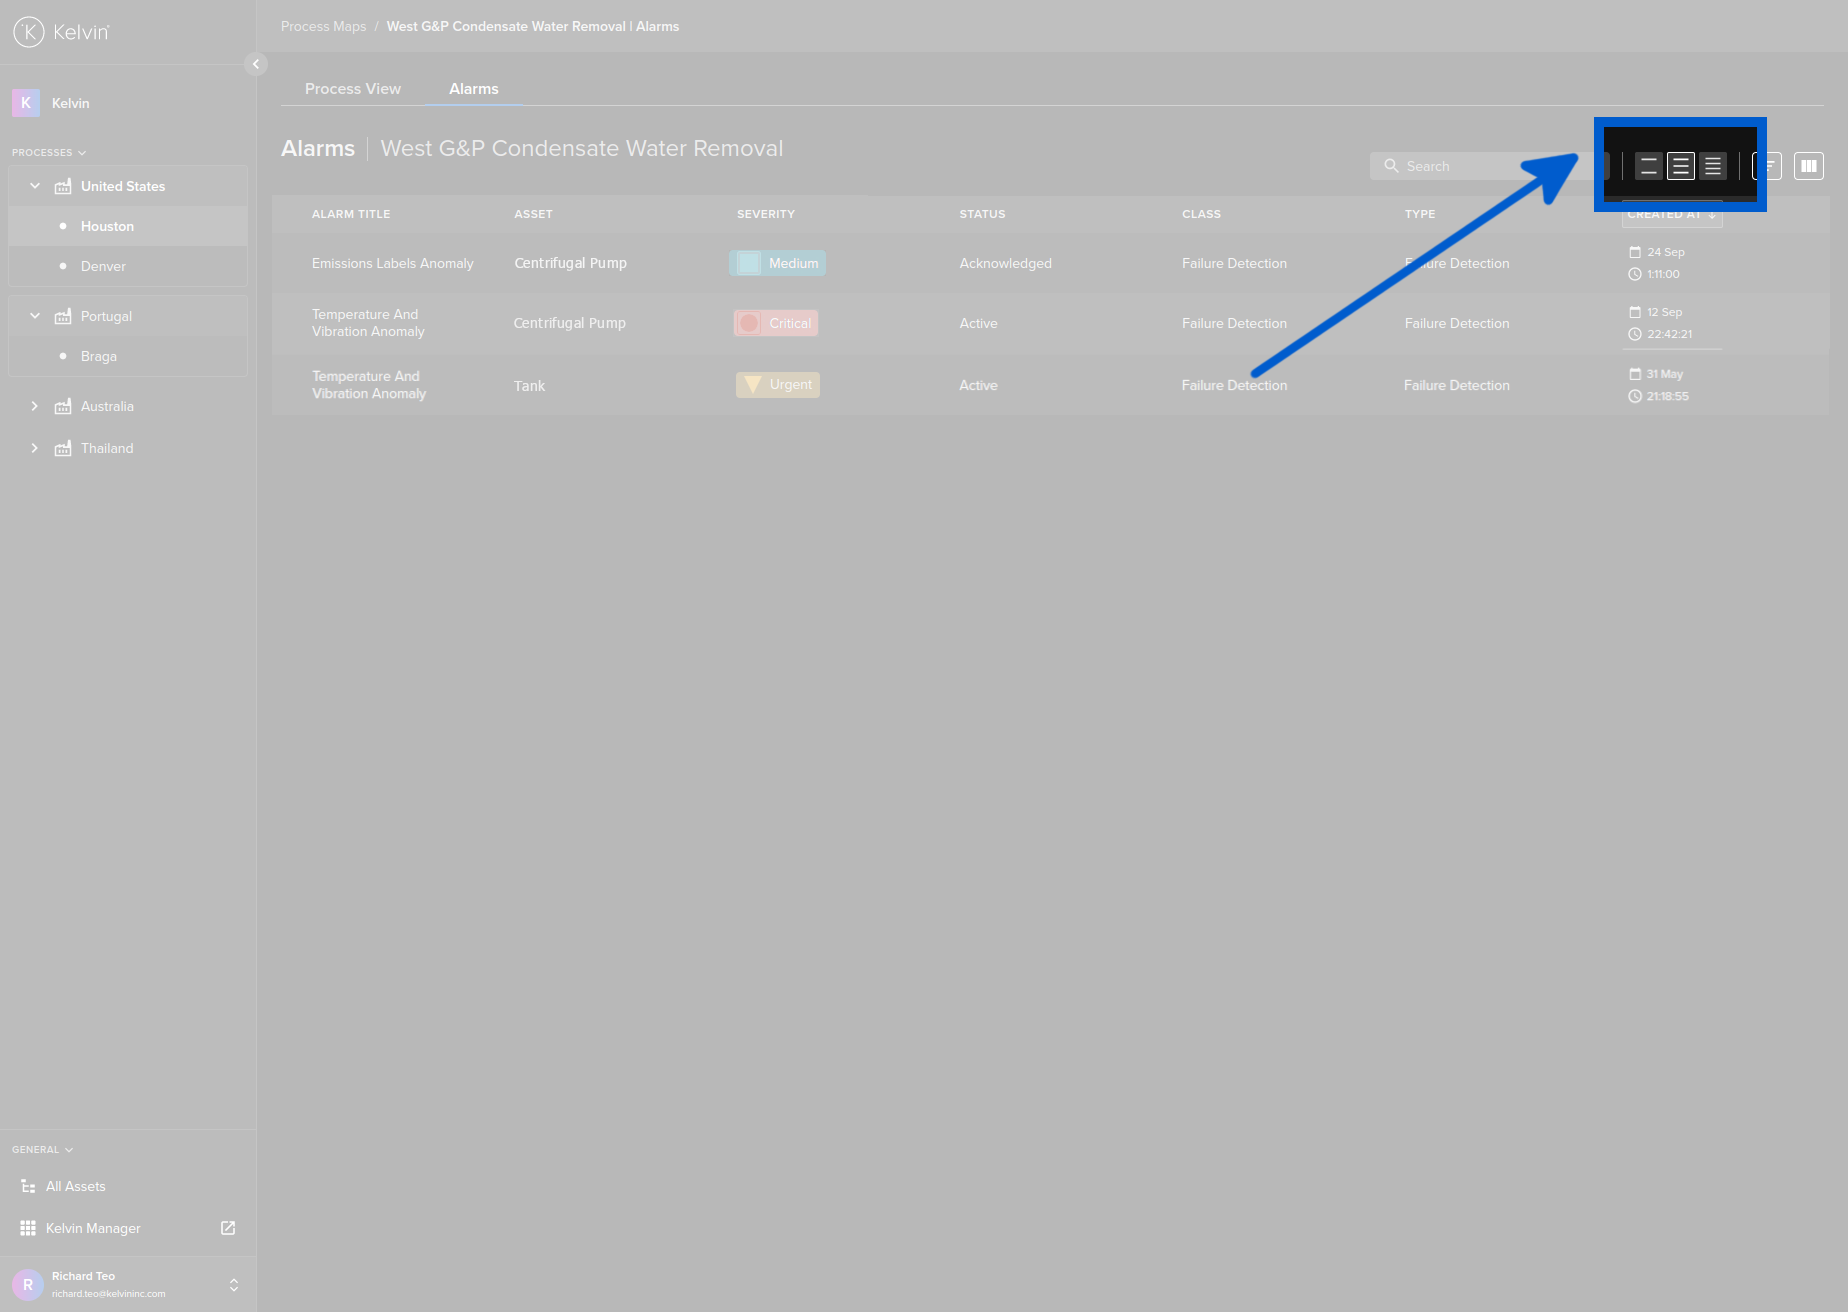Go to Process Maps breadcrumb link

(323, 26)
